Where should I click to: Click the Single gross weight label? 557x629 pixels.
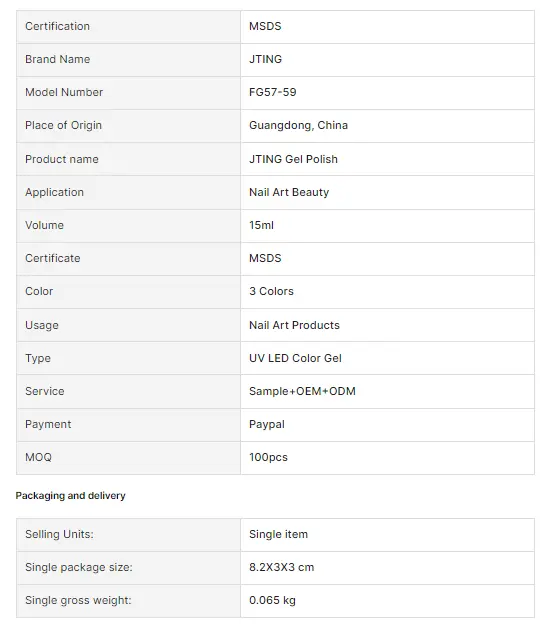(78, 601)
